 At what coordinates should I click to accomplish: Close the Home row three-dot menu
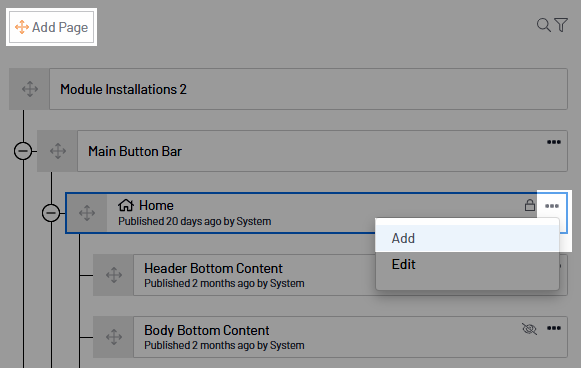coord(552,206)
